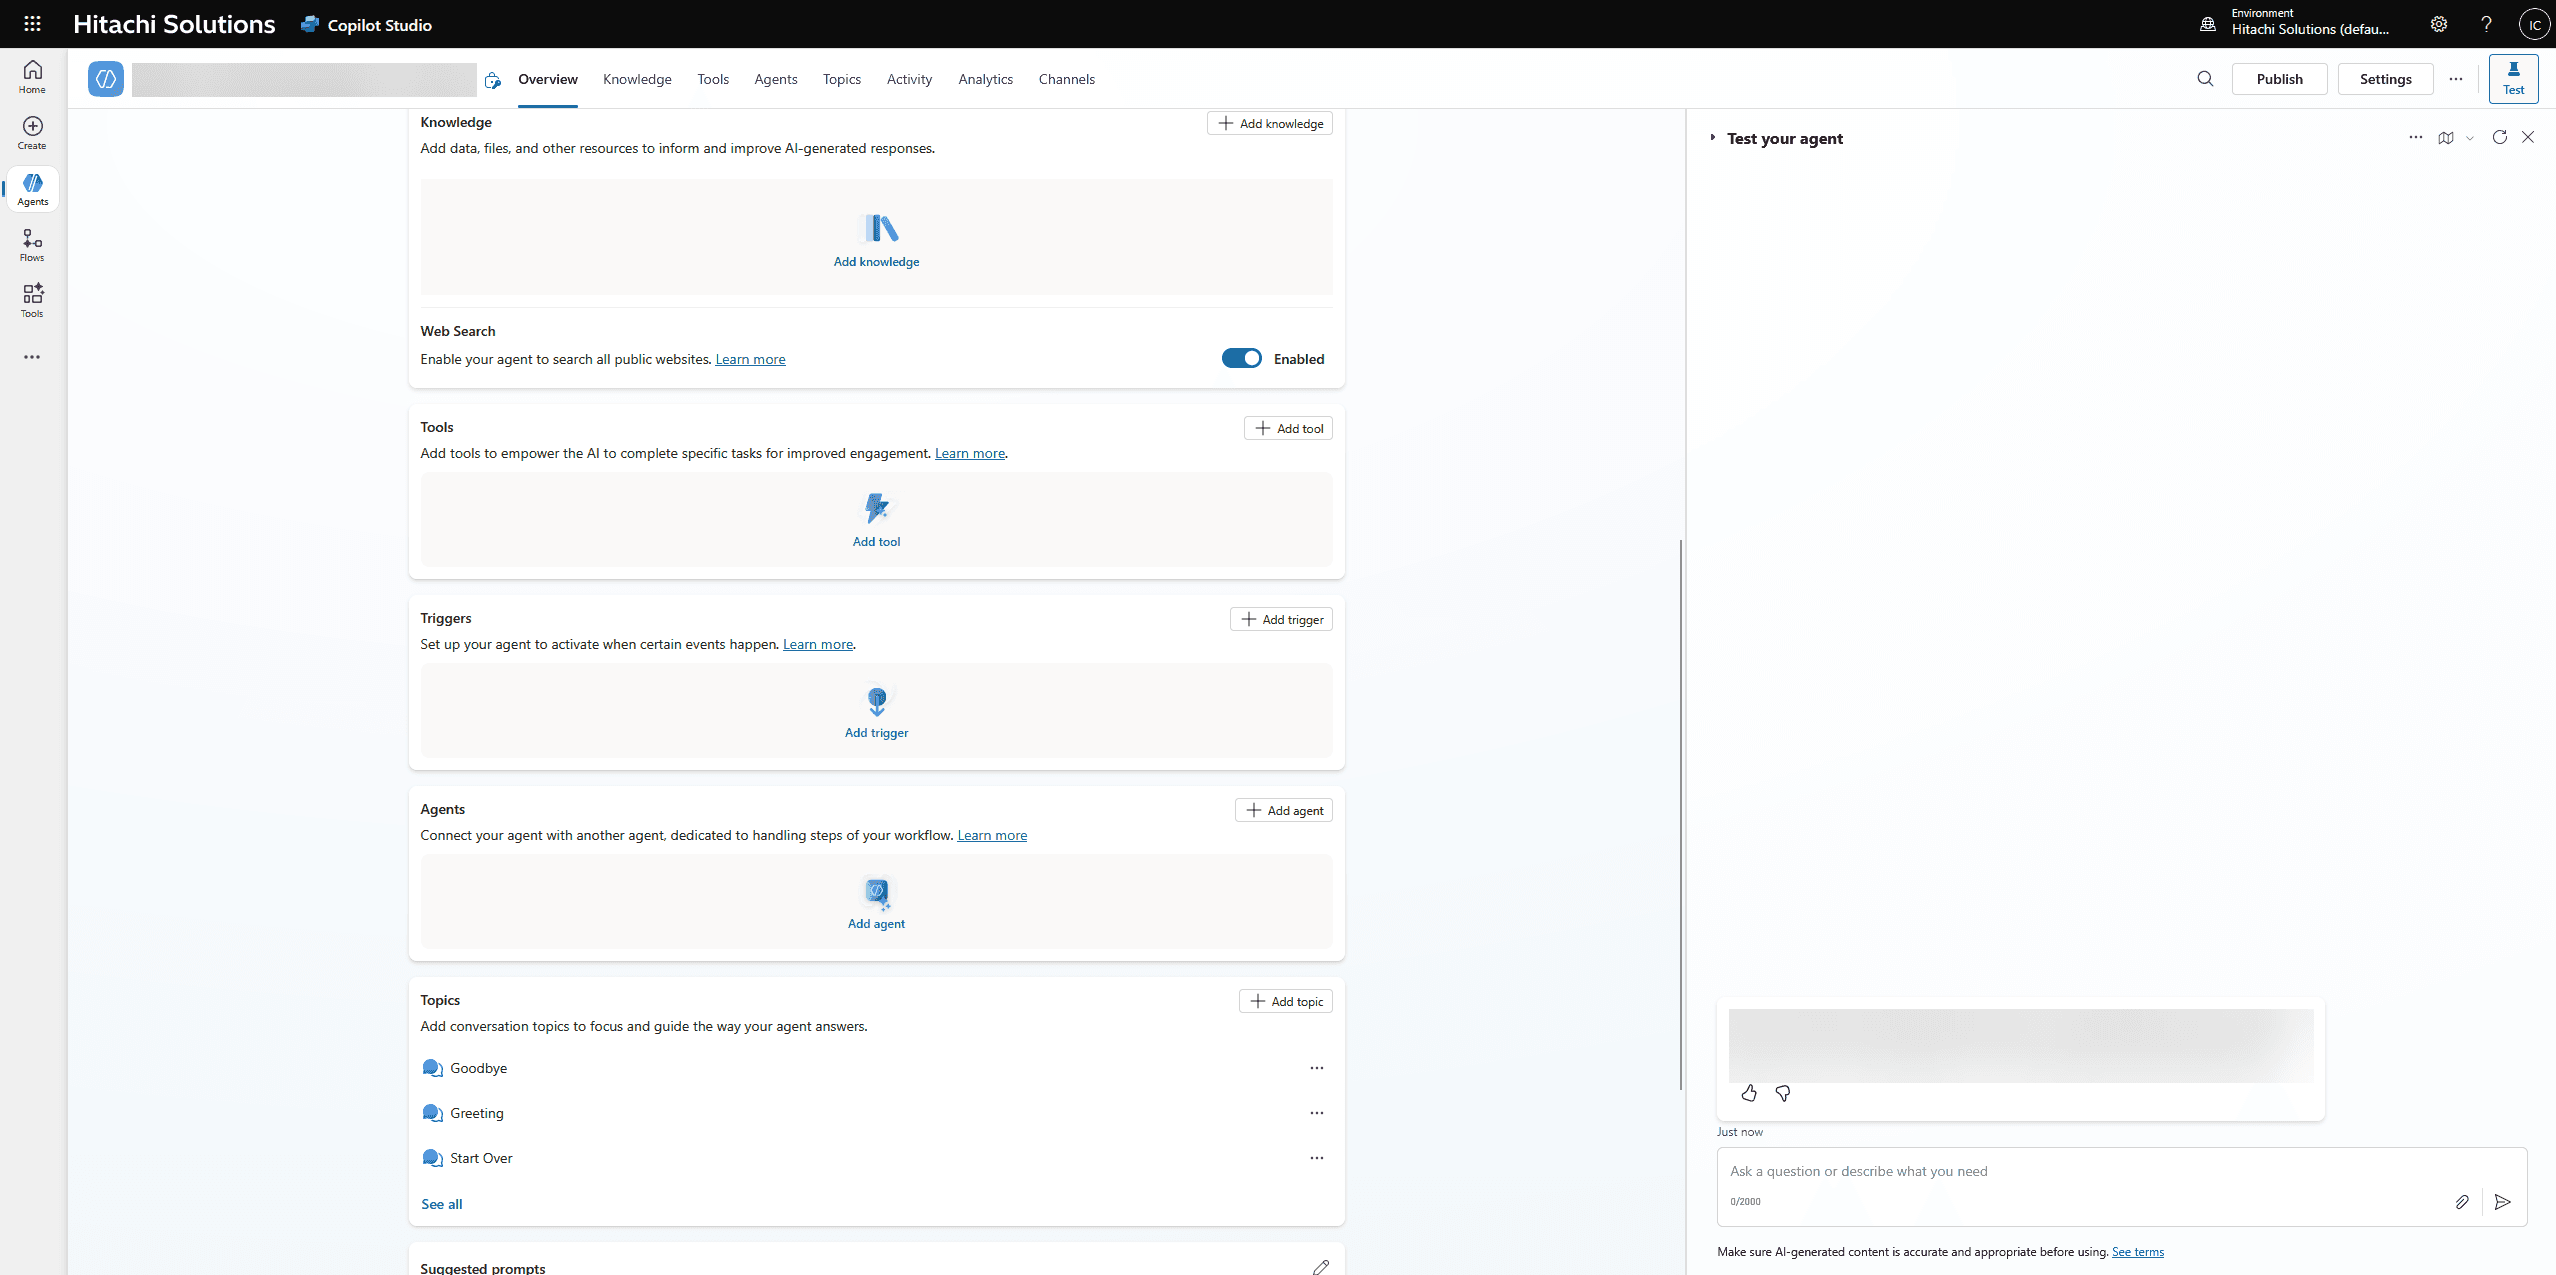
Task: Open the Topics tab
Action: pyautogui.click(x=842, y=79)
